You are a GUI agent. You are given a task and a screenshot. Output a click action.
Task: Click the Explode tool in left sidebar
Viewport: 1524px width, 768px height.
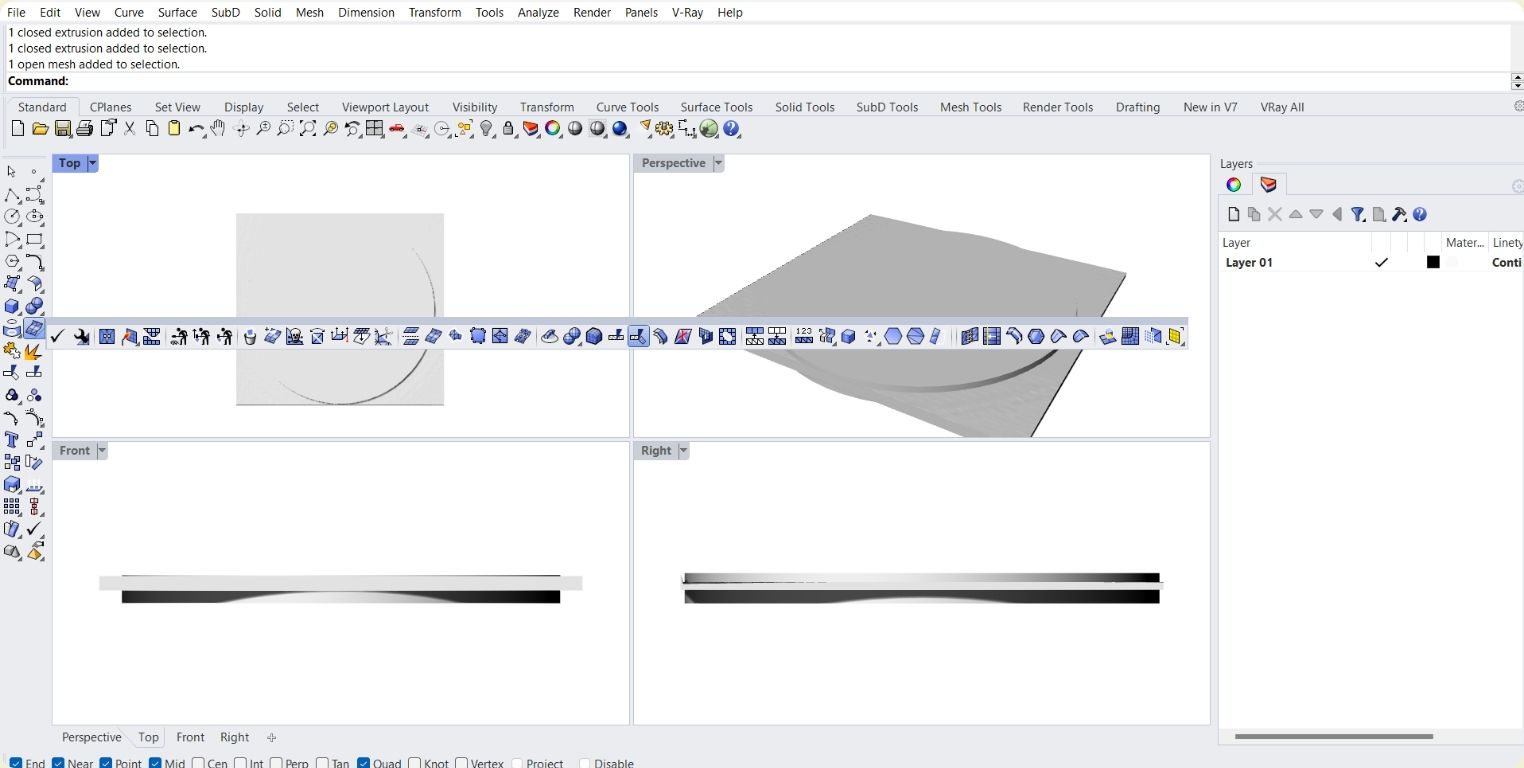34,351
